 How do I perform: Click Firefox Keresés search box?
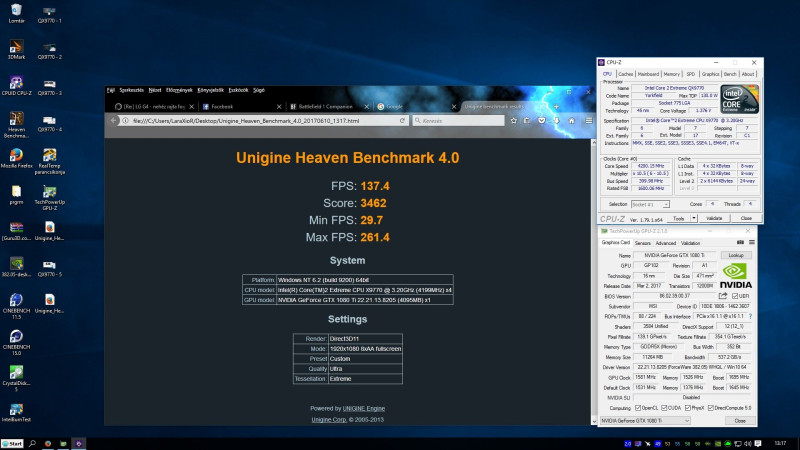tap(459, 121)
